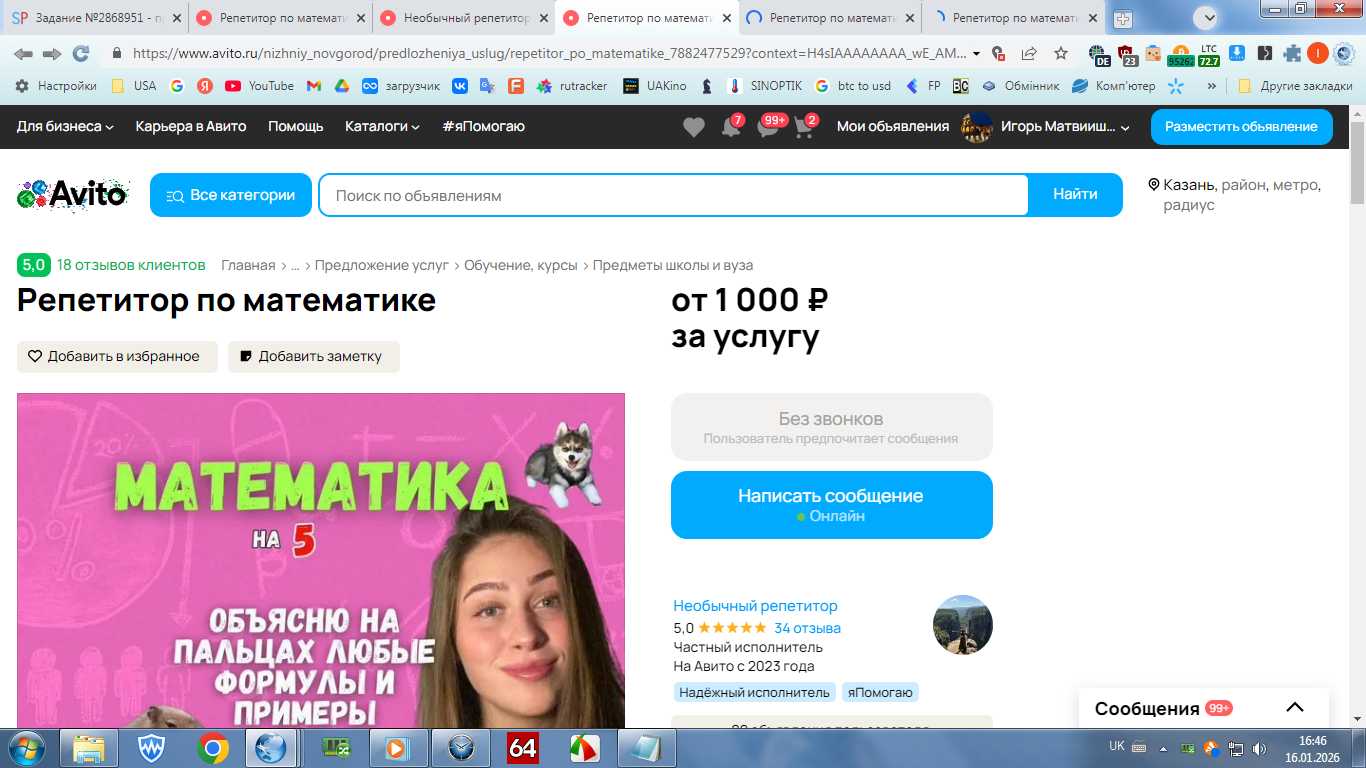Switch to the 'Необычный репетитор' tab
The width and height of the screenshot is (1366, 768).
tap(462, 18)
